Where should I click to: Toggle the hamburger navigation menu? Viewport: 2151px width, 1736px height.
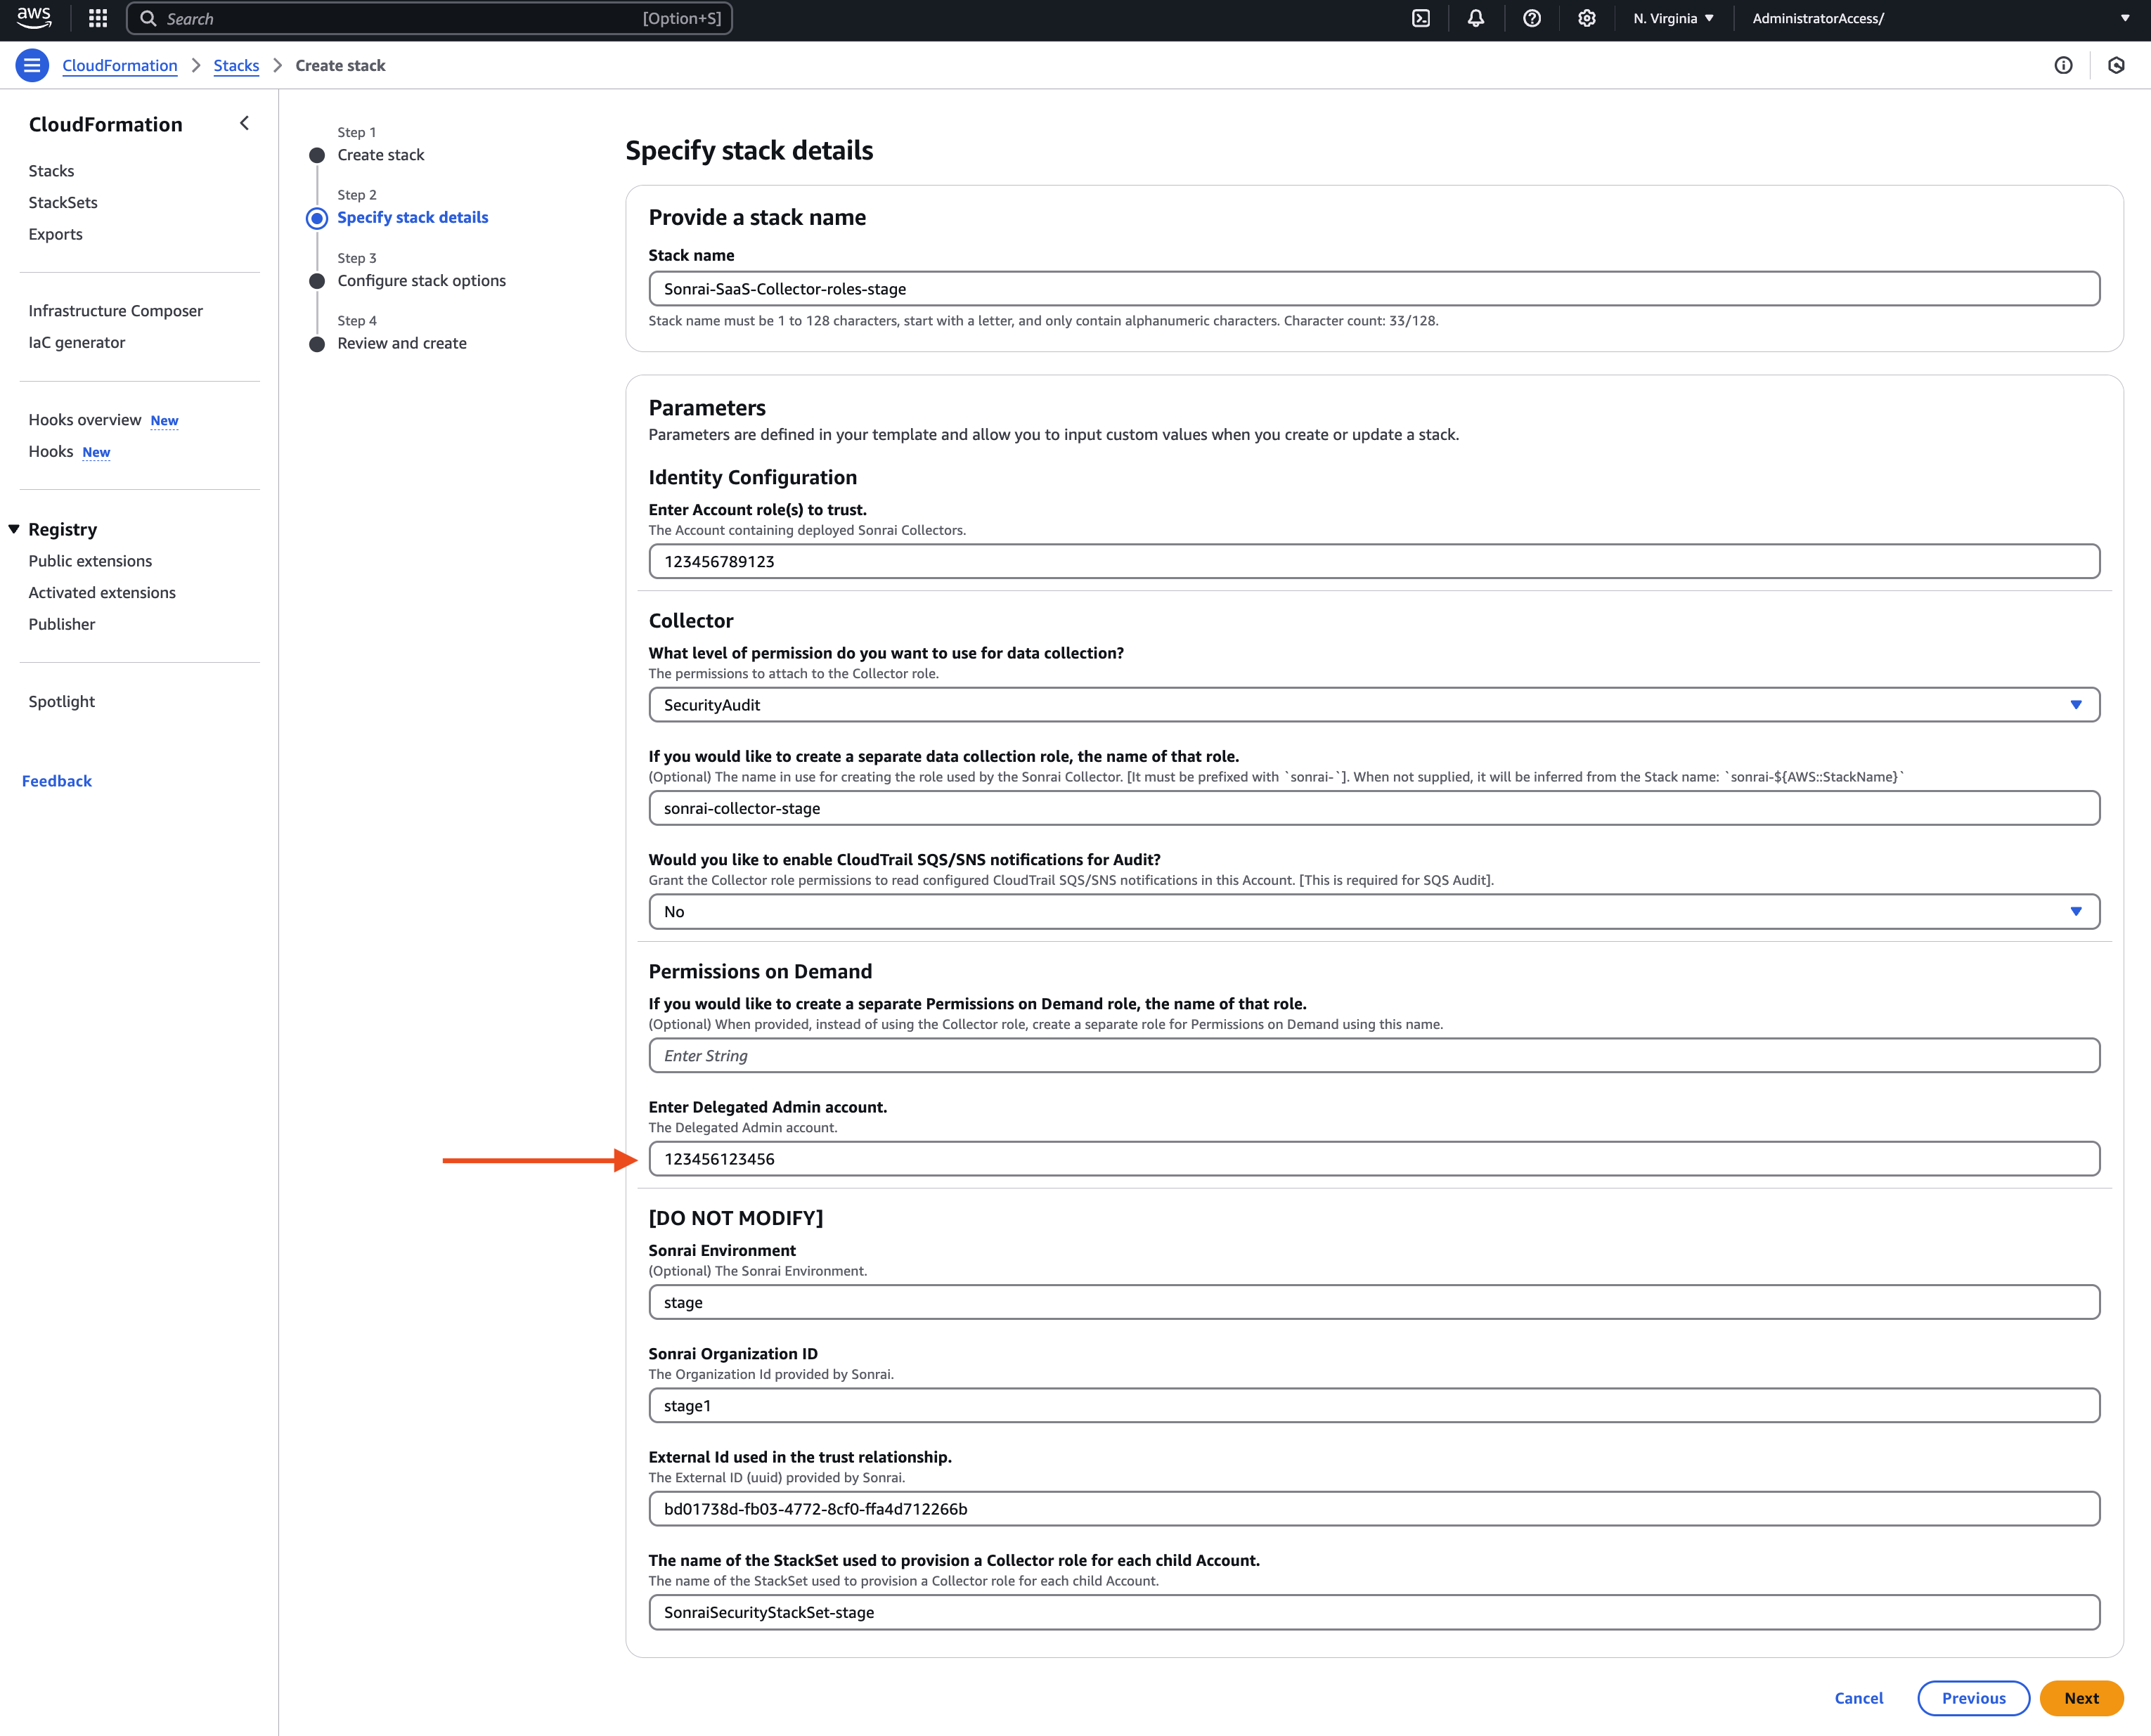pyautogui.click(x=32, y=65)
